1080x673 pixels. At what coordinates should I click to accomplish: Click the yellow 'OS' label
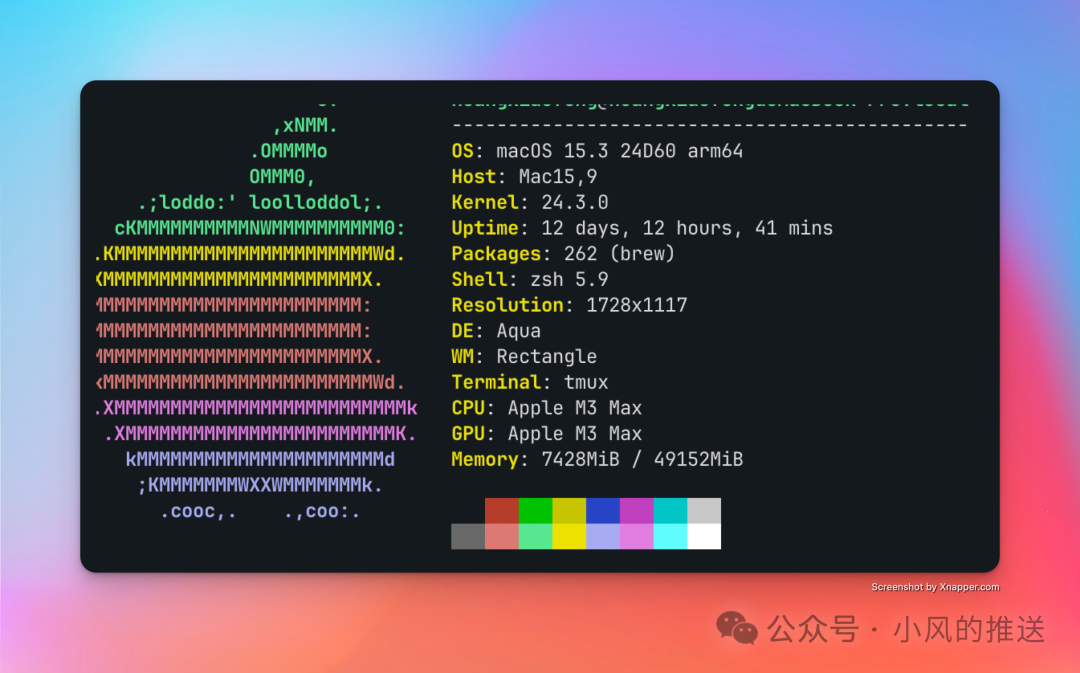pyautogui.click(x=462, y=151)
